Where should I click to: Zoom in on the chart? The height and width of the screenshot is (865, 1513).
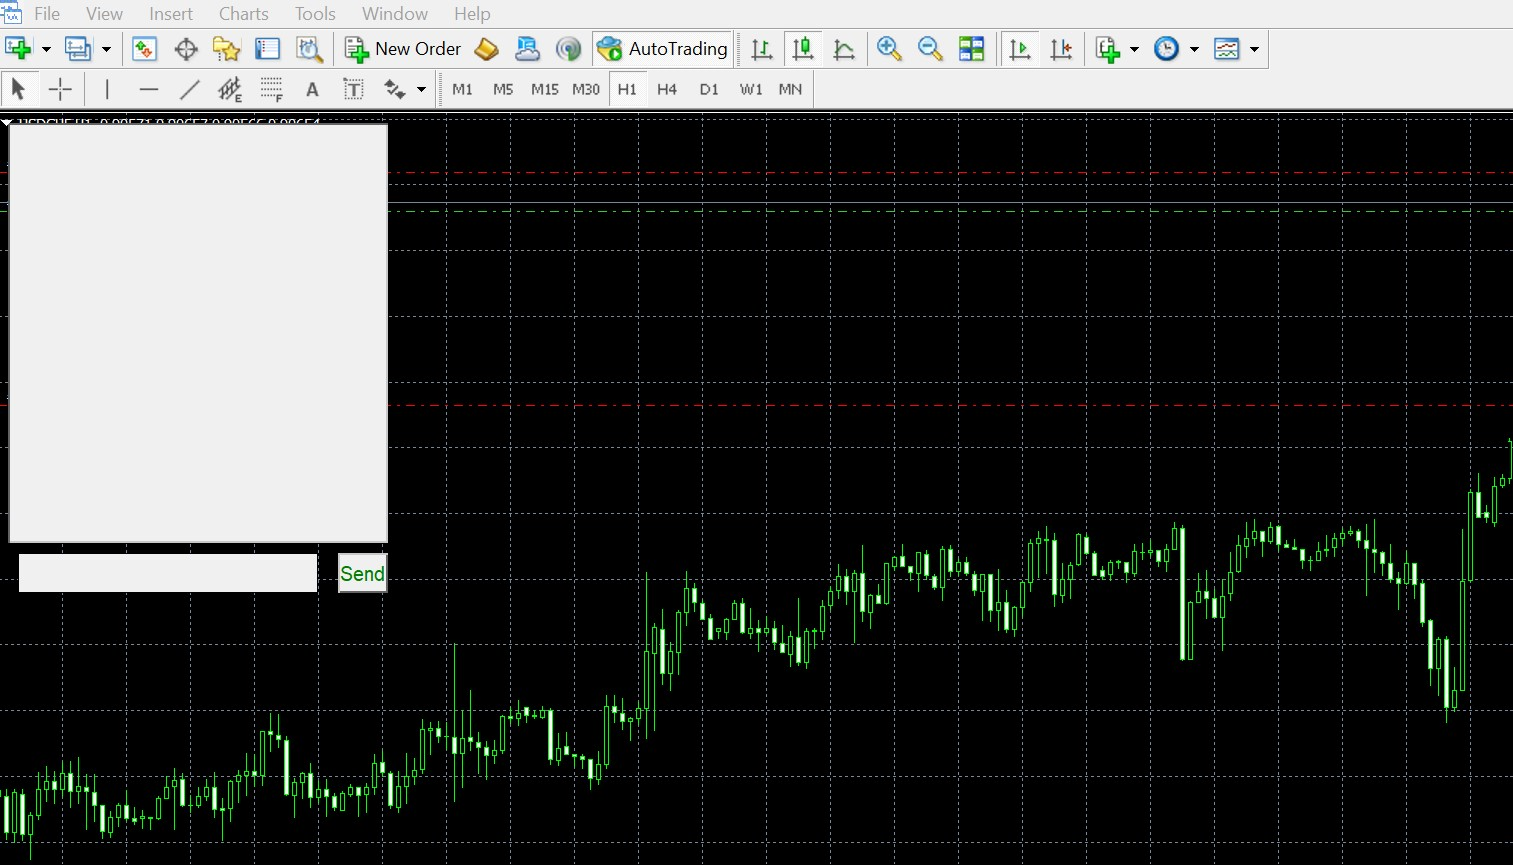point(889,49)
